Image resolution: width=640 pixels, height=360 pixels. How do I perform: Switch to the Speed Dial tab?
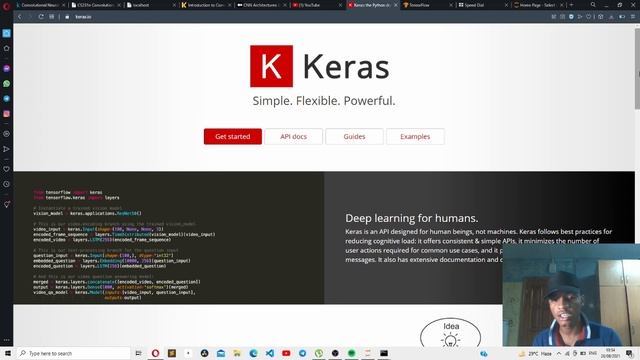[x=482, y=5]
